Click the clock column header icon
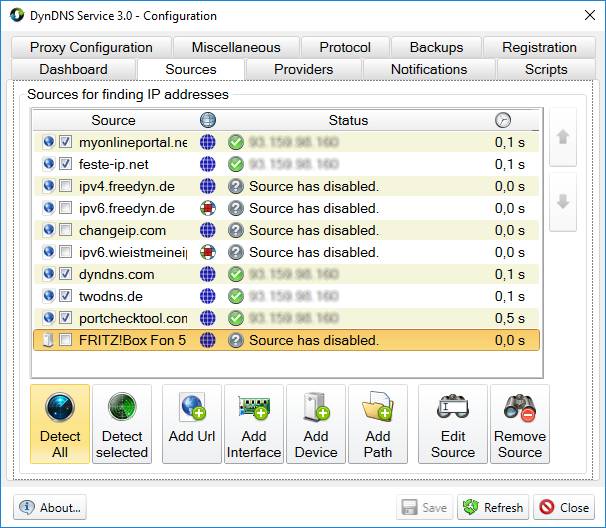Image resolution: width=606 pixels, height=528 pixels. click(503, 120)
